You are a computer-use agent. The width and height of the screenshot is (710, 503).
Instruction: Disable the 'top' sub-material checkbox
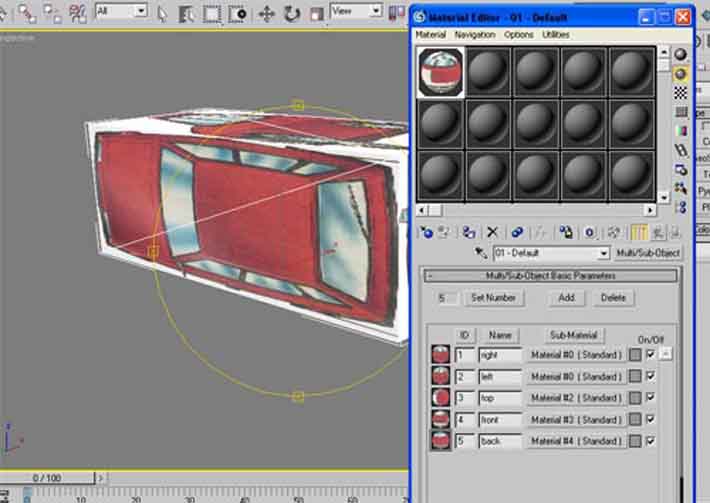point(651,398)
